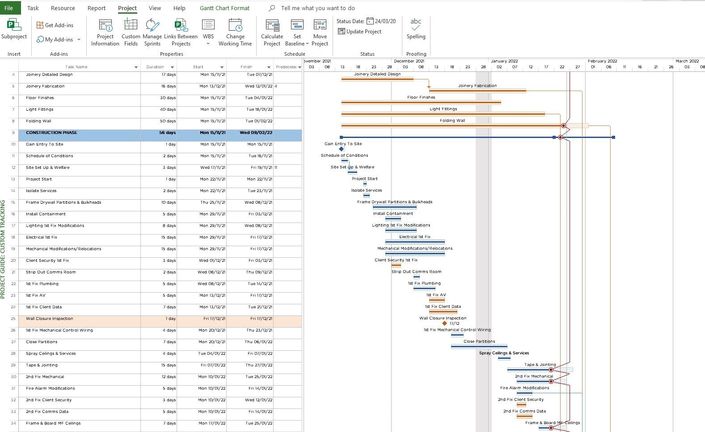Select the Strip Out Comms Room task
Image resolution: width=705 pixels, height=432 pixels.
tap(50, 272)
